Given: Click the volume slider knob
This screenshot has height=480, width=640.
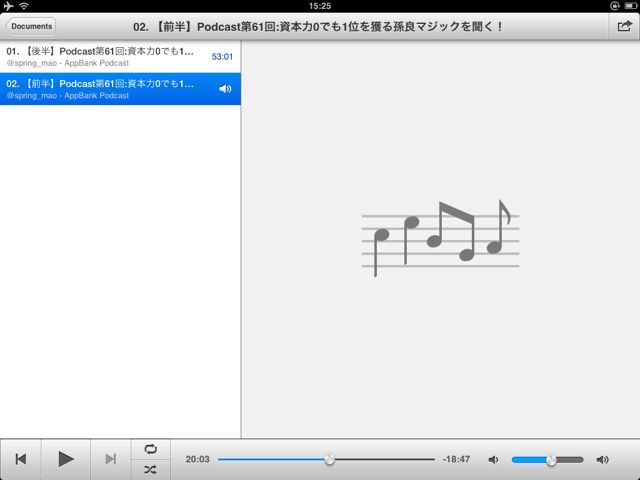Looking at the screenshot, I should tap(551, 460).
